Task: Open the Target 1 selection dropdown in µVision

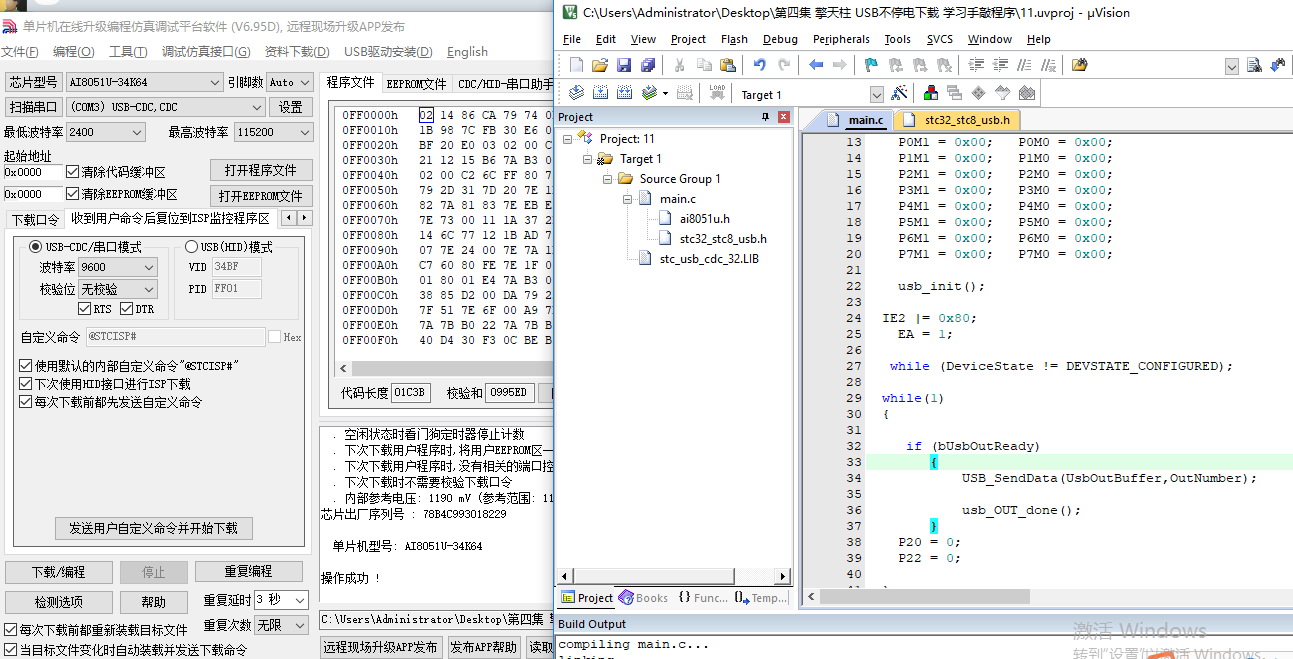Action: (x=876, y=94)
